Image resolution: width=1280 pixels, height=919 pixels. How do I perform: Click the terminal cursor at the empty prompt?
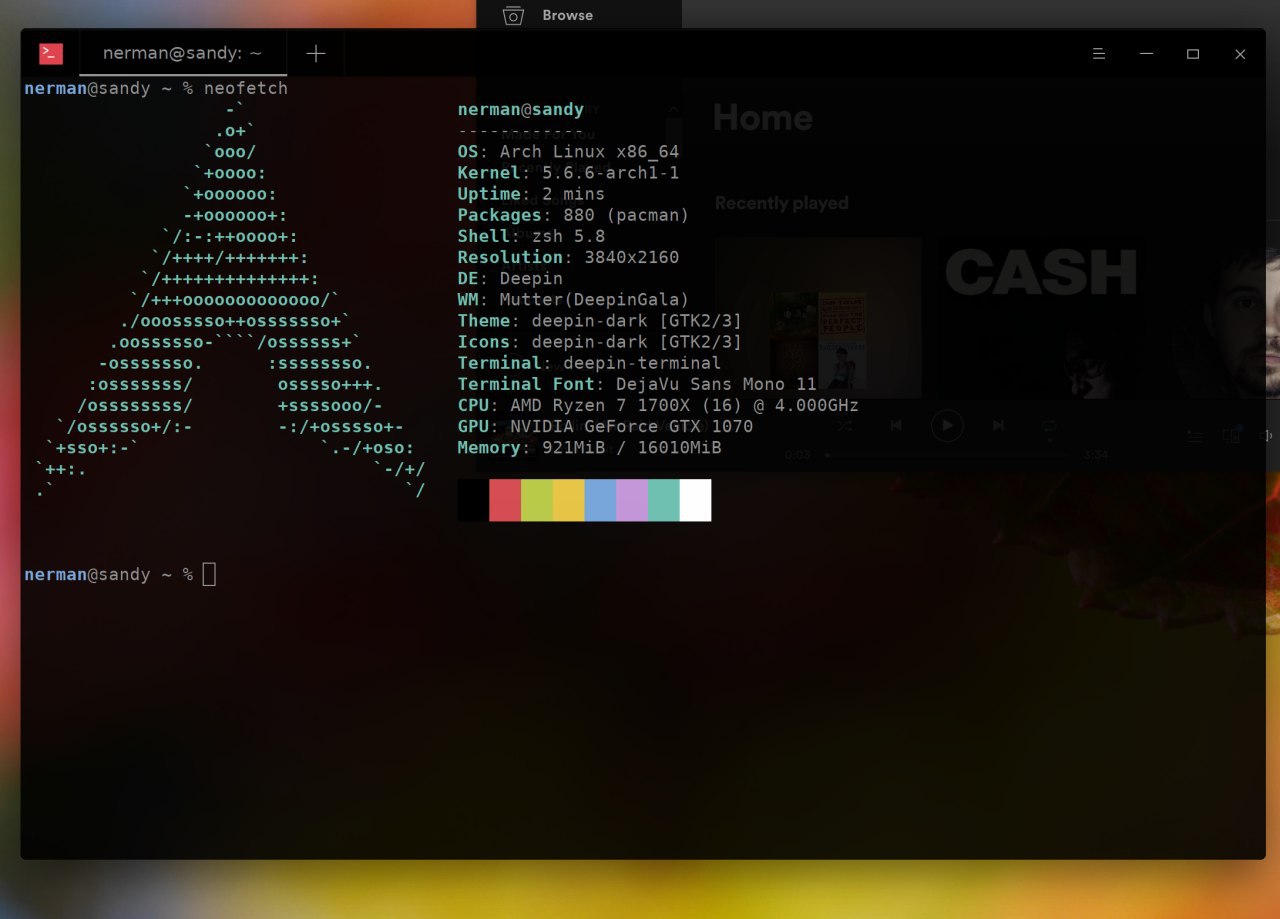tap(209, 574)
